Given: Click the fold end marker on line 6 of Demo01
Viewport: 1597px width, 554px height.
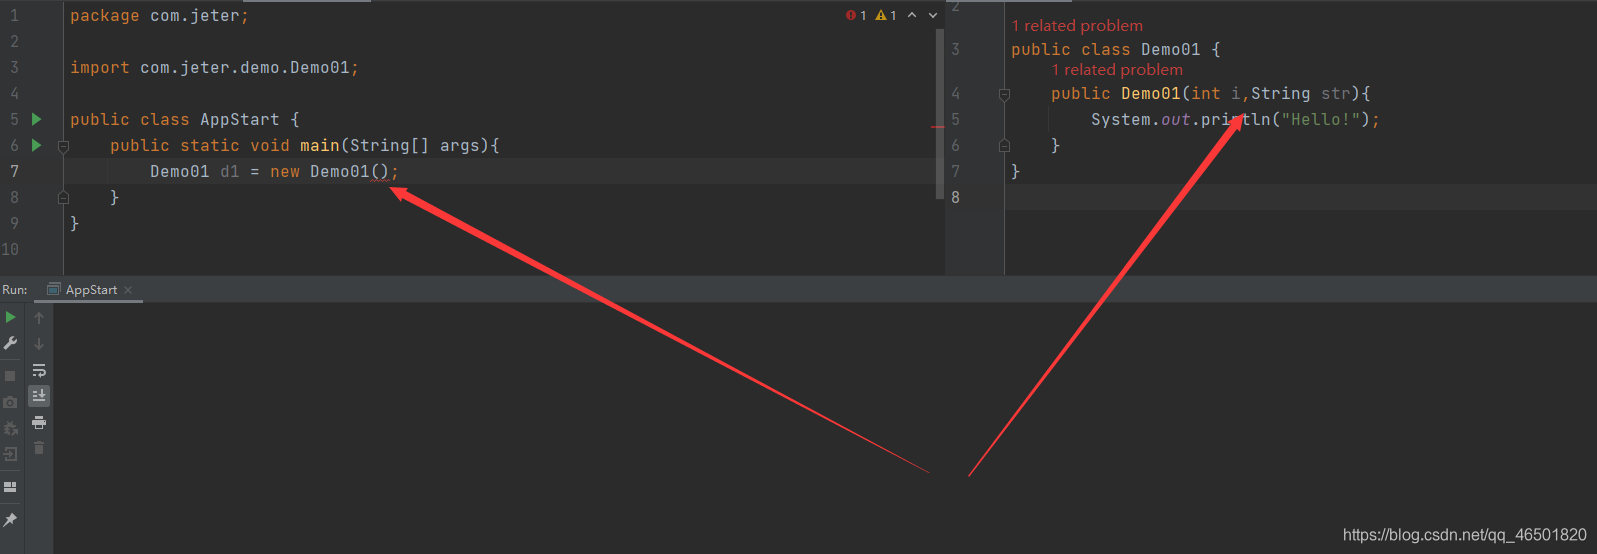Looking at the screenshot, I should [x=1004, y=145].
